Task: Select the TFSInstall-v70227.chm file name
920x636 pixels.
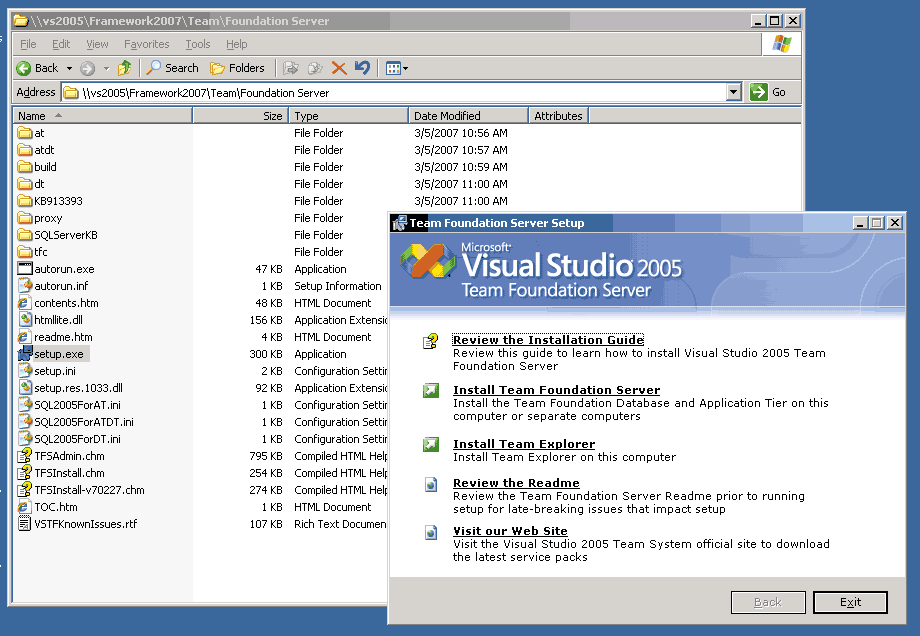Action: coord(89,490)
